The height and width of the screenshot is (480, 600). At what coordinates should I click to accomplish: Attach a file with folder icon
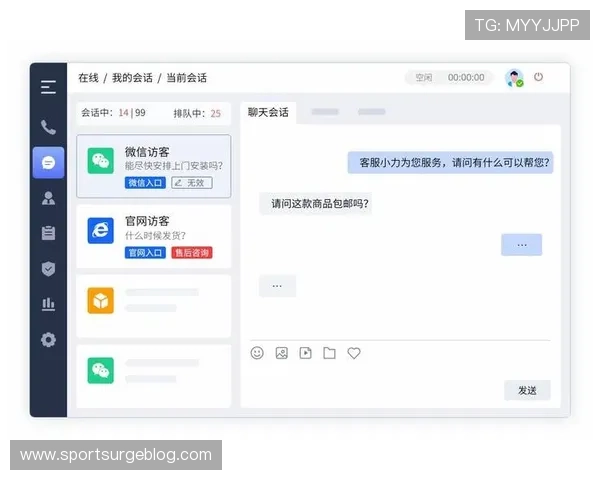(x=329, y=353)
